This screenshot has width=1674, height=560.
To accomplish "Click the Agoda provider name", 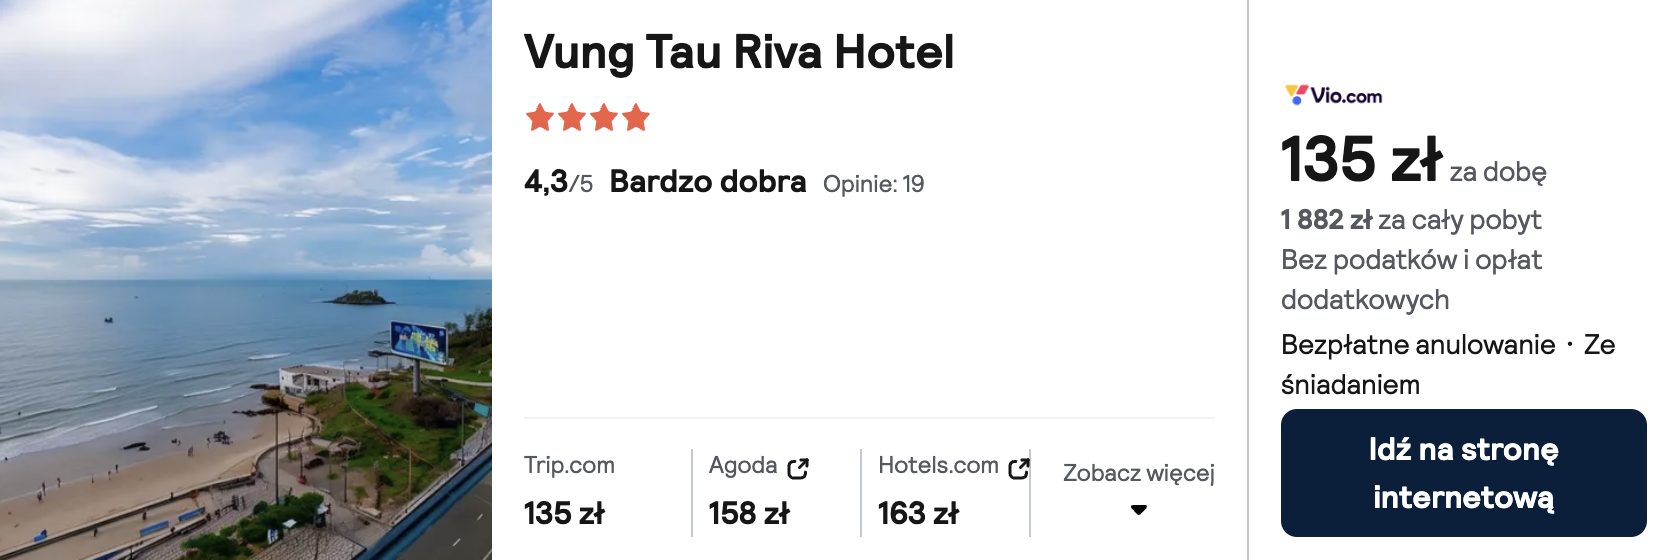I will (743, 465).
